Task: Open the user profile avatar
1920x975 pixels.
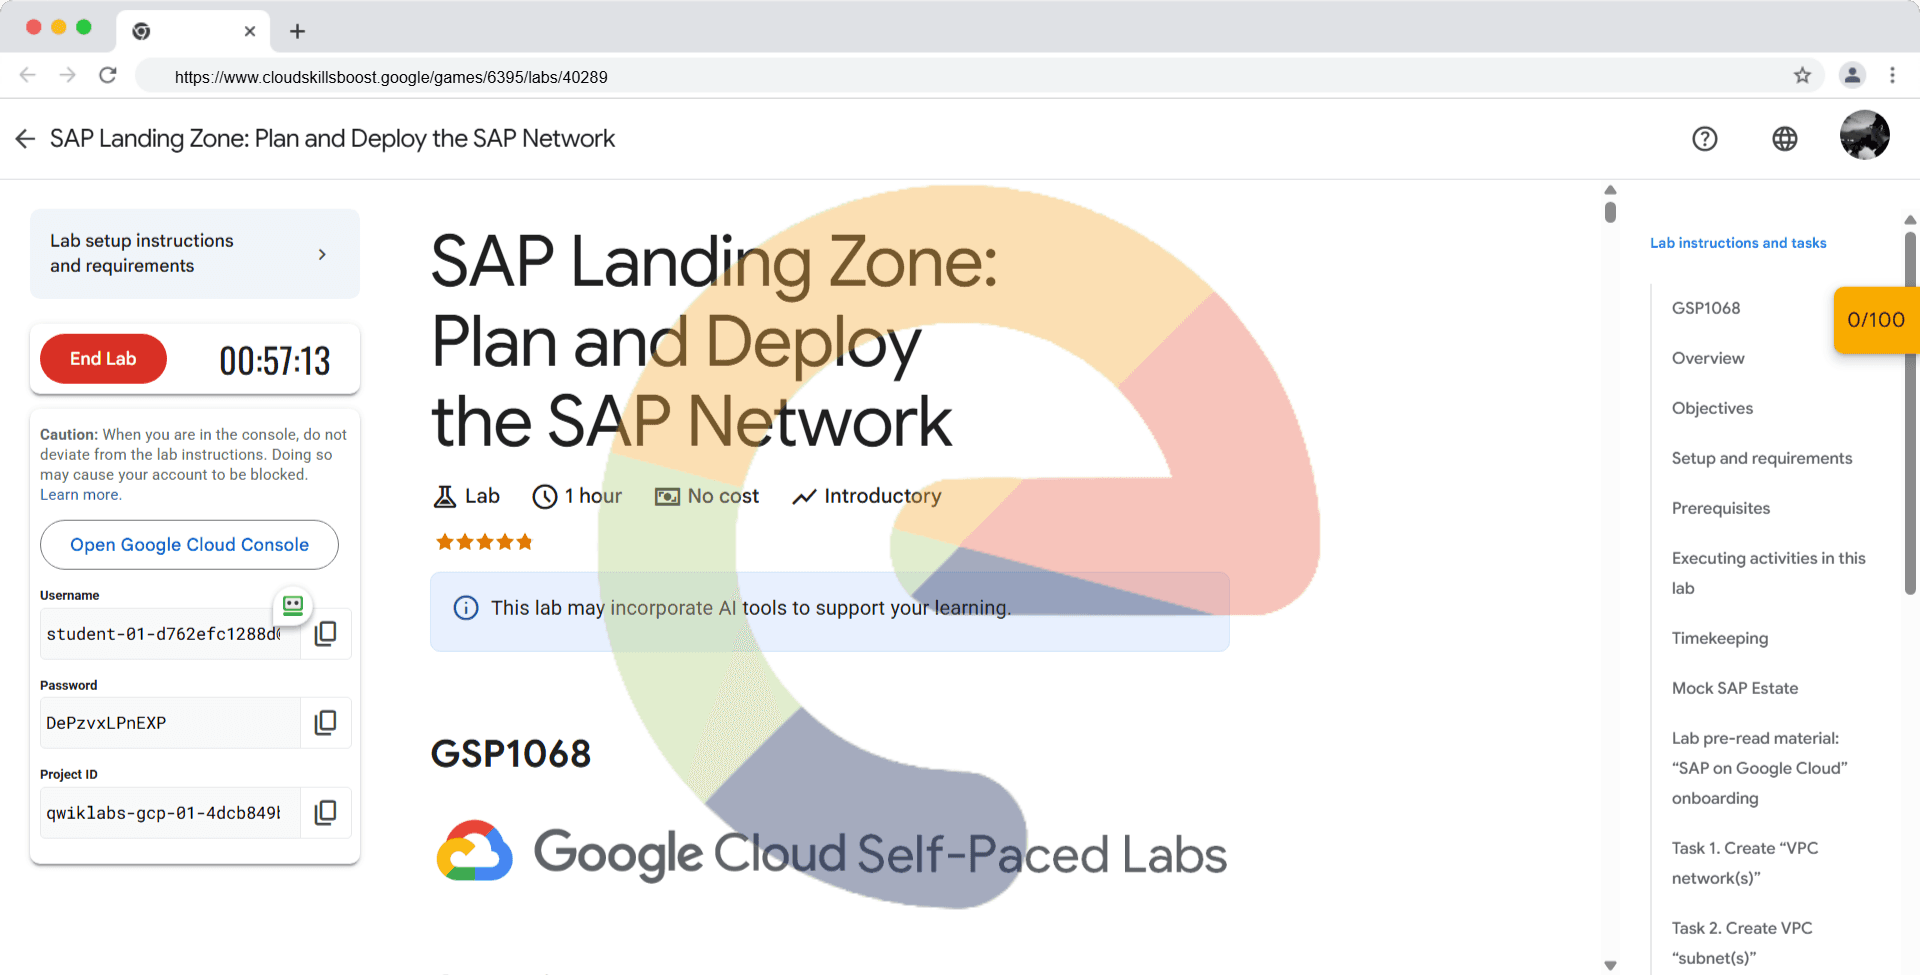Action: click(1864, 136)
